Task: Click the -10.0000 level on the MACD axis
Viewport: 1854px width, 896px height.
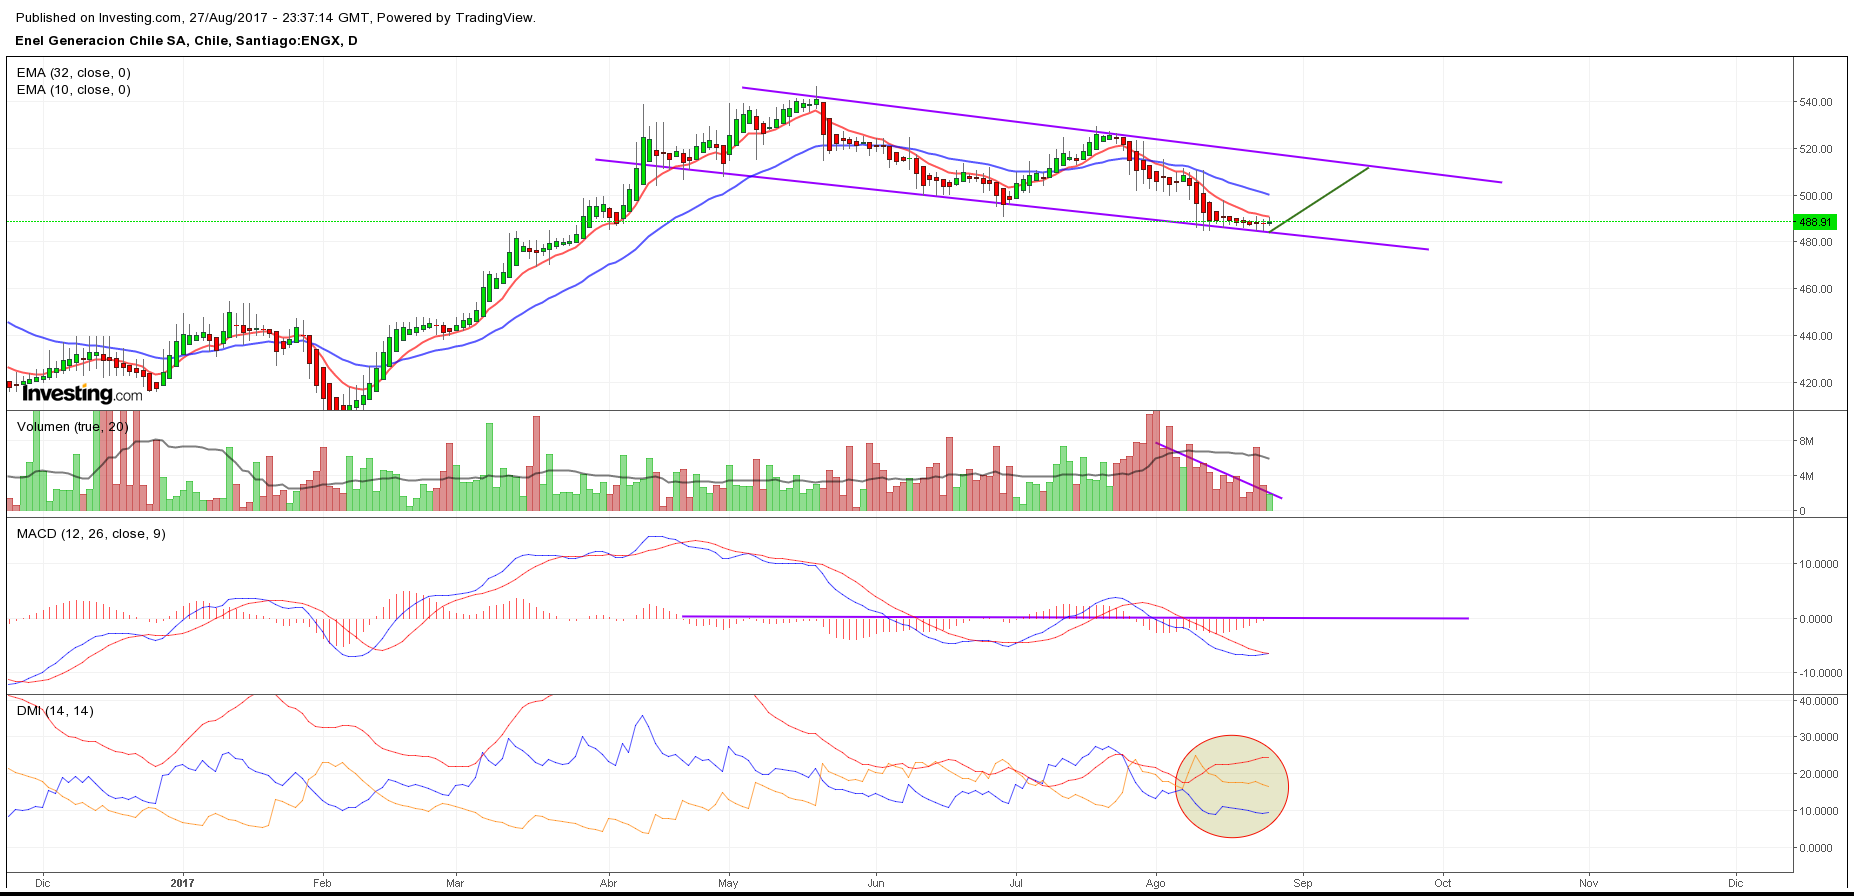Action: pos(1820,673)
